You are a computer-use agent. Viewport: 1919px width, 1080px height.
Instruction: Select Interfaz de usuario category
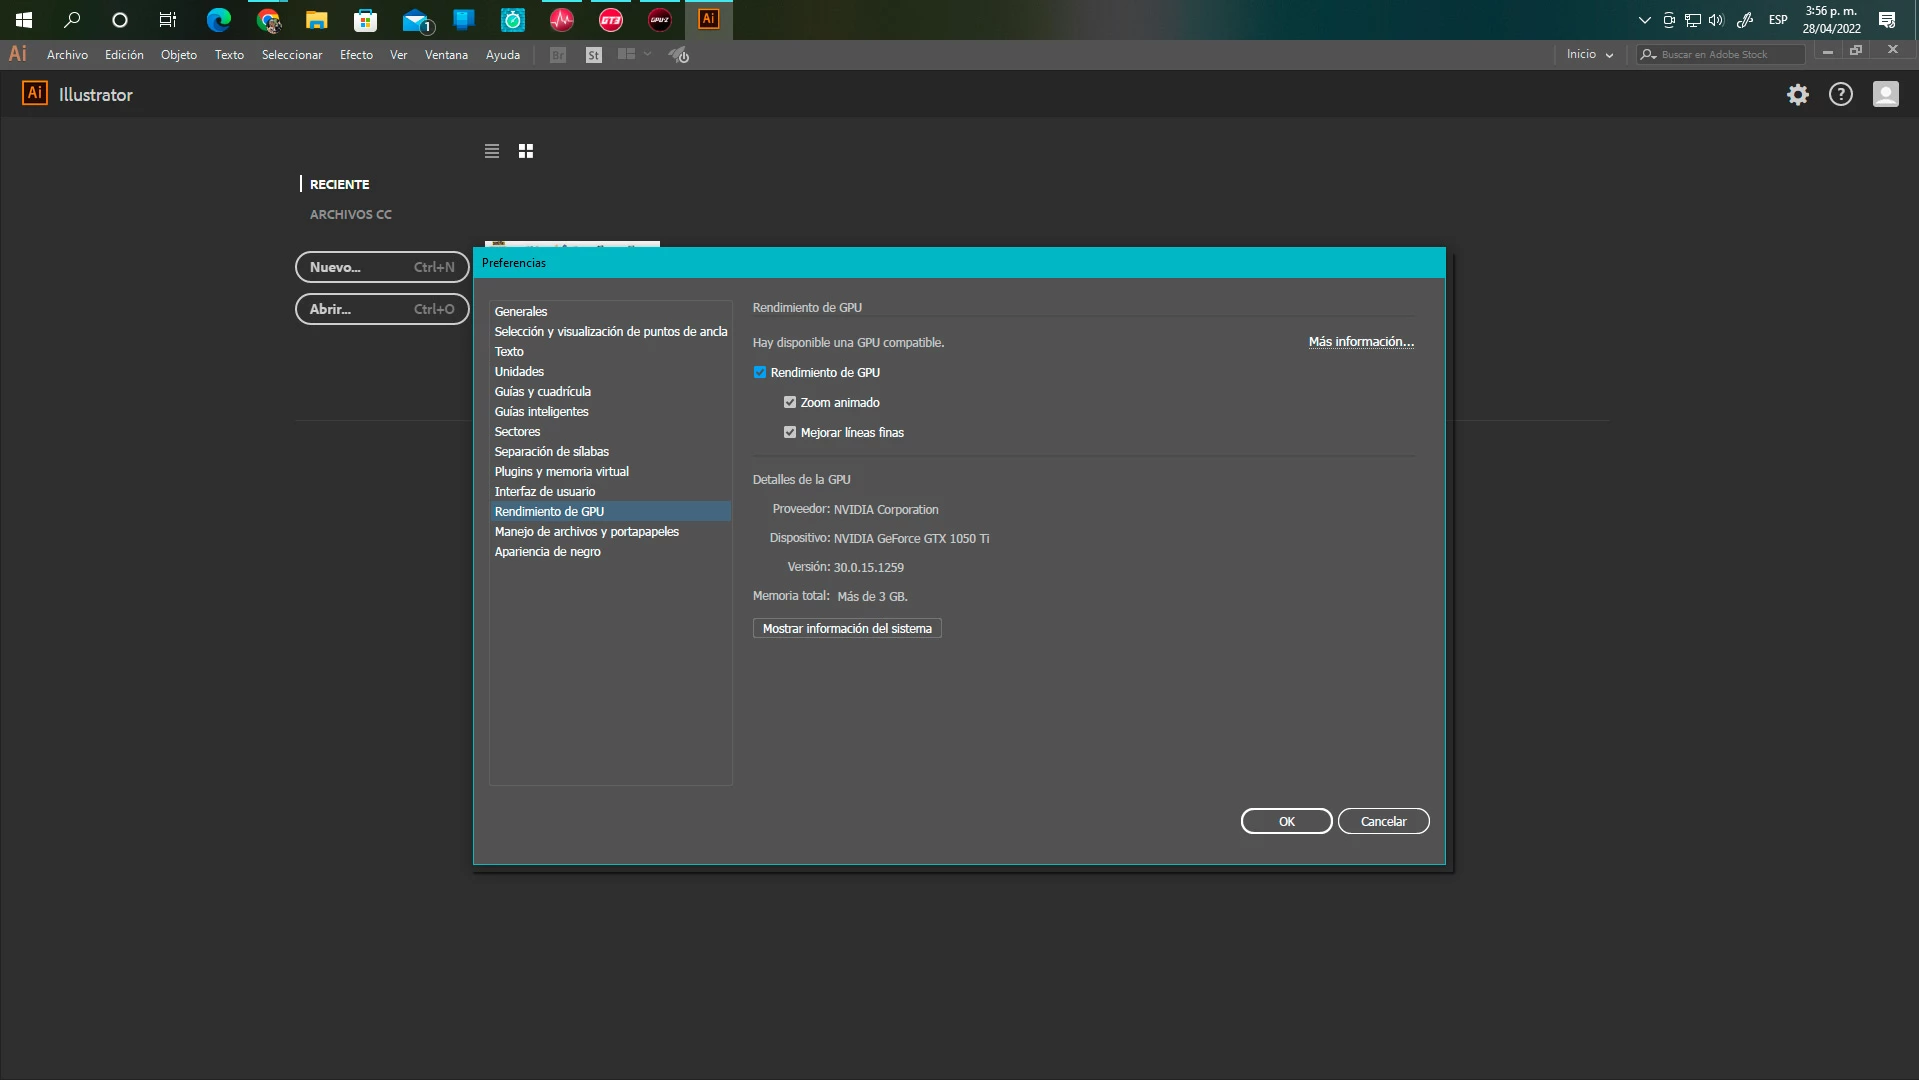click(x=610, y=492)
